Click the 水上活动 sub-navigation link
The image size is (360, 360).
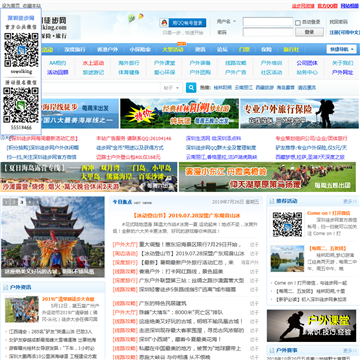click(x=93, y=63)
